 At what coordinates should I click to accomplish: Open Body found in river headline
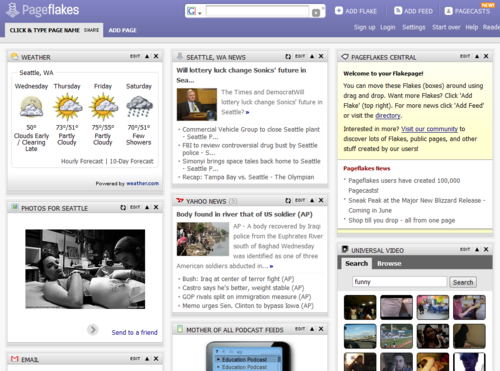[244, 214]
